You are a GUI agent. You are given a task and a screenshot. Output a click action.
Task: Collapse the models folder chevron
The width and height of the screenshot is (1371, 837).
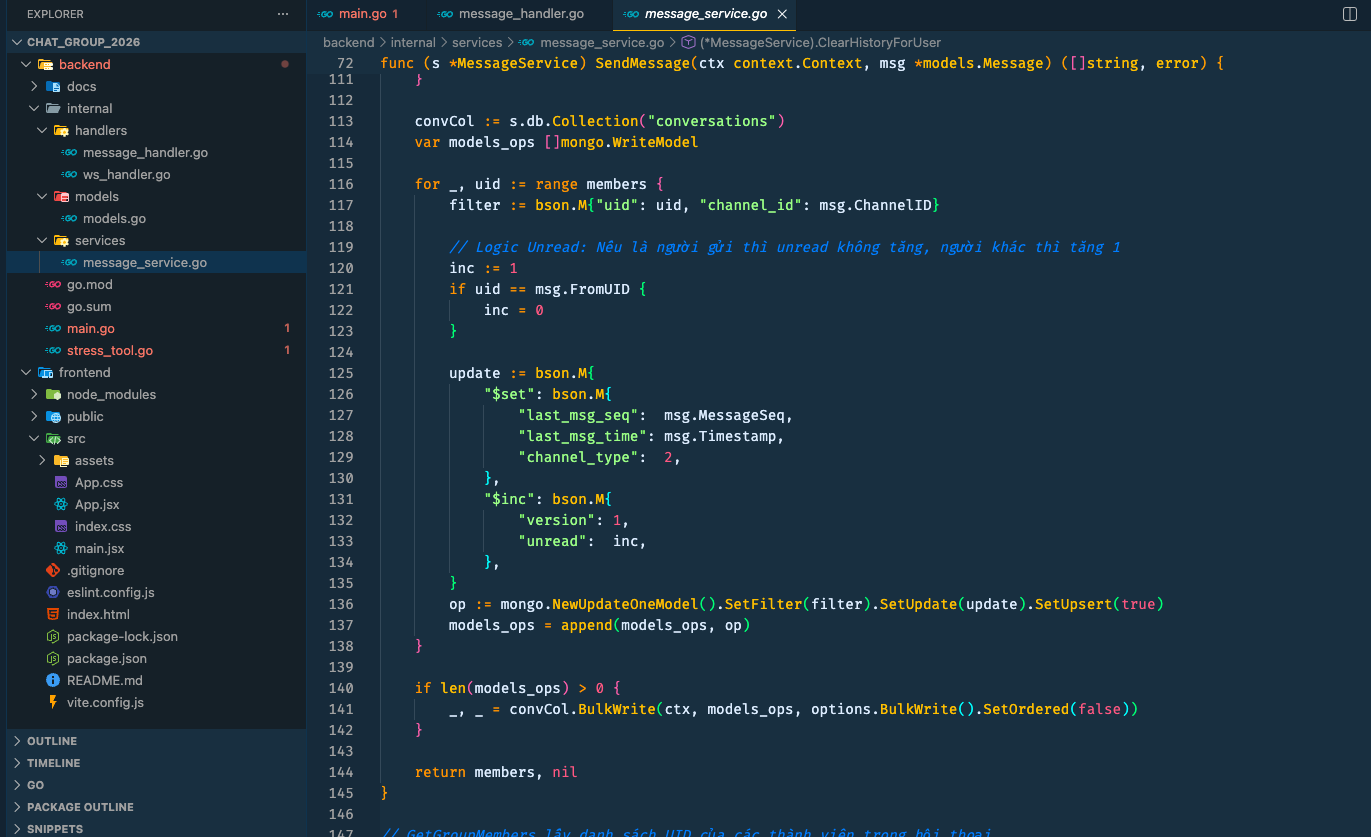pyautogui.click(x=42, y=196)
